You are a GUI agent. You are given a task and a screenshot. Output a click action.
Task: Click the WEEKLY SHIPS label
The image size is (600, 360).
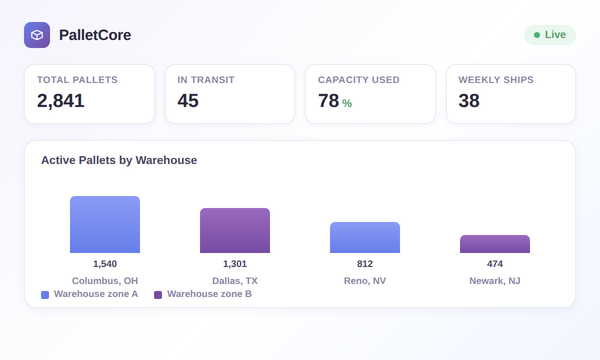(x=496, y=80)
